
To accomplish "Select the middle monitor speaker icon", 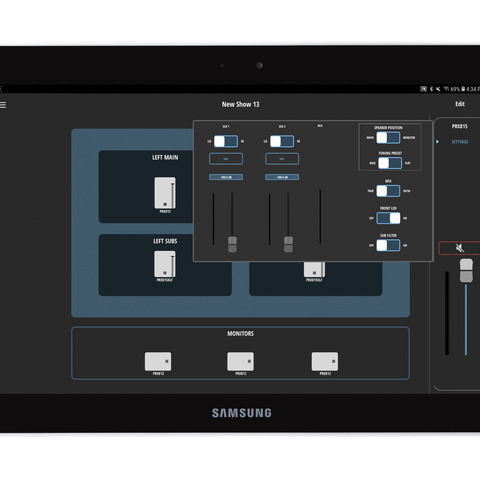I will 240,362.
